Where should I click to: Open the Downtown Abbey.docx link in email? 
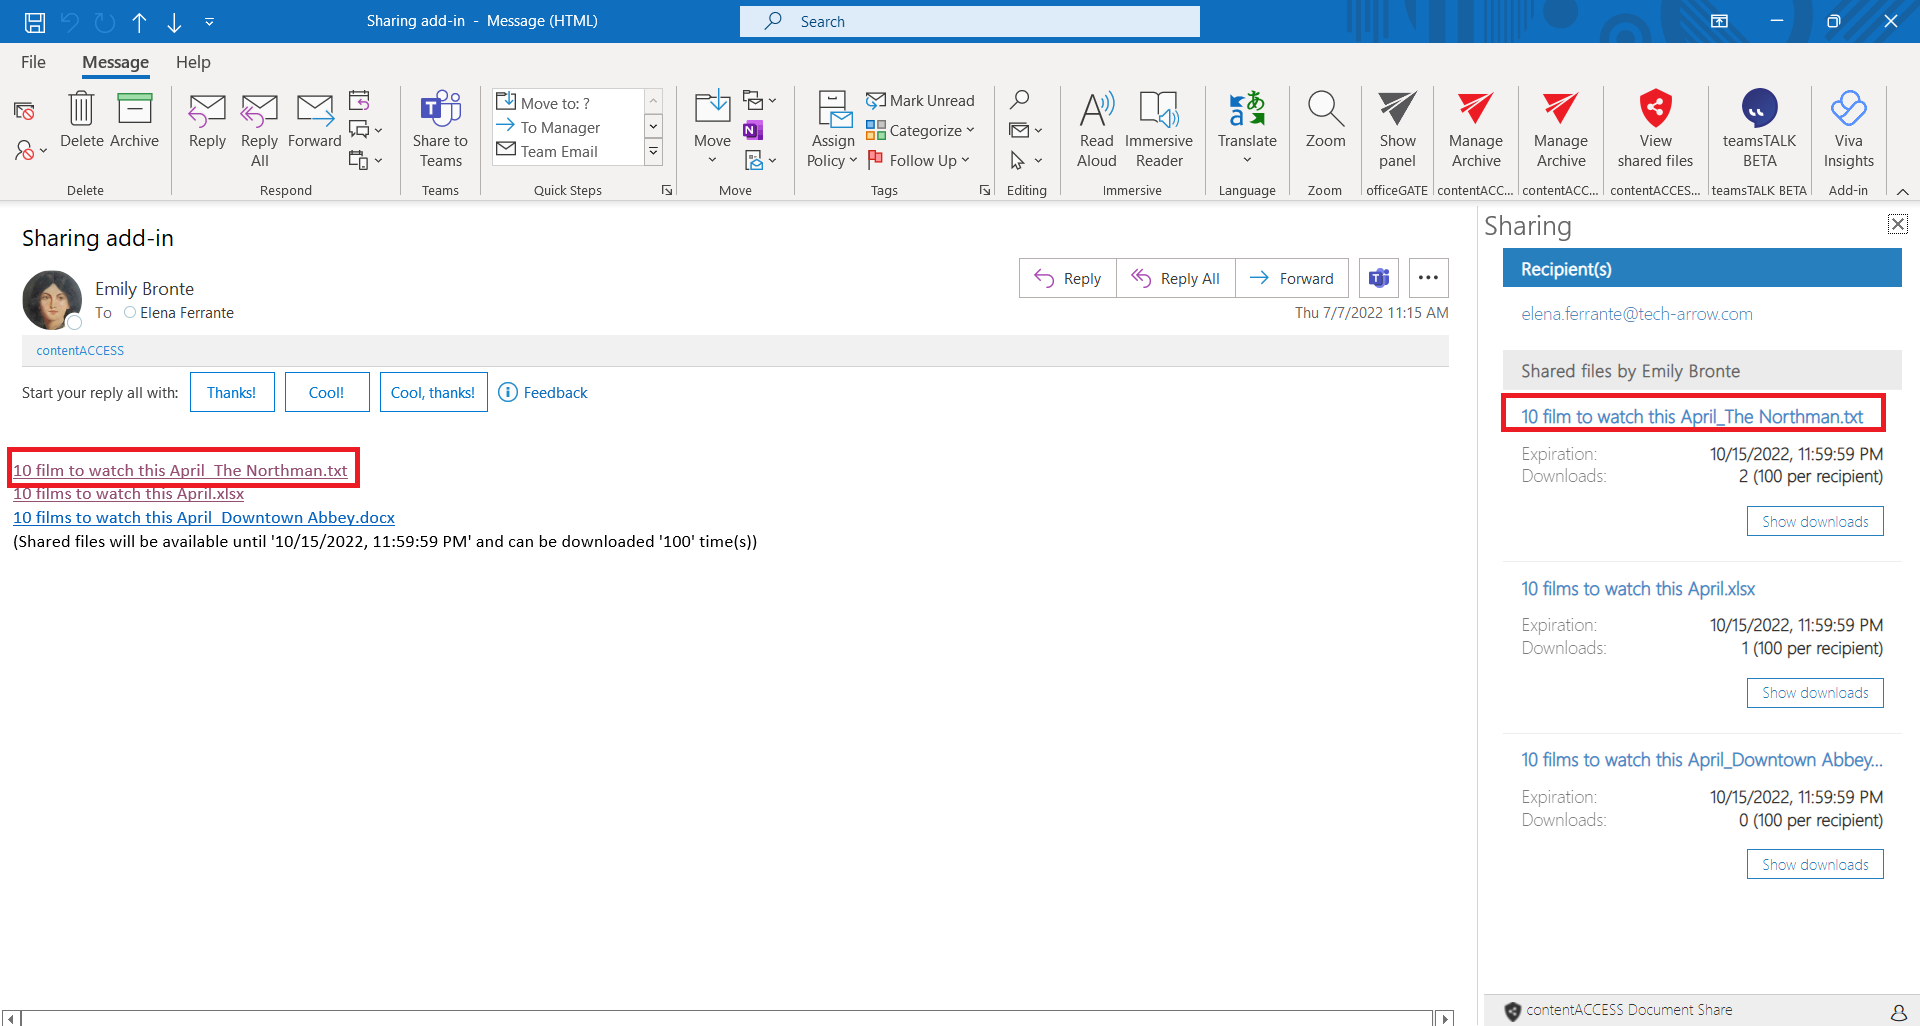coord(204,518)
